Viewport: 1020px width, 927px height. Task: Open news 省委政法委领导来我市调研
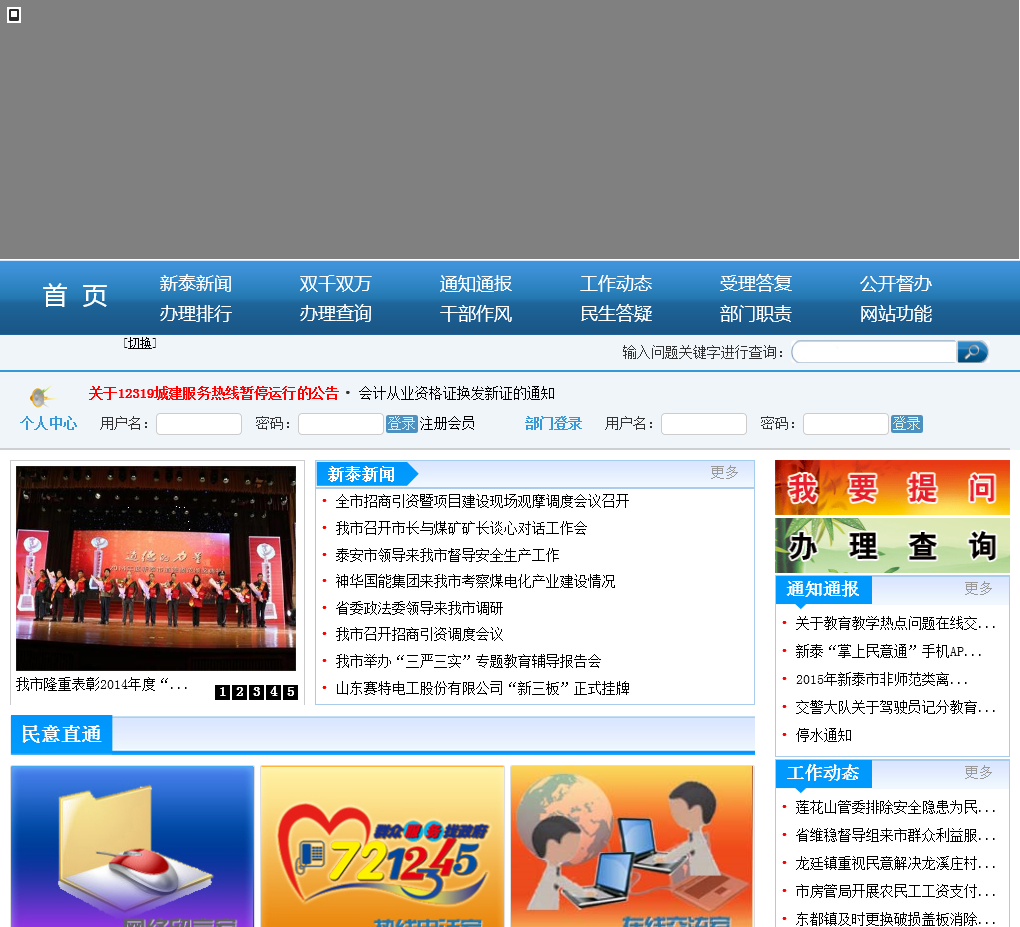click(x=419, y=608)
